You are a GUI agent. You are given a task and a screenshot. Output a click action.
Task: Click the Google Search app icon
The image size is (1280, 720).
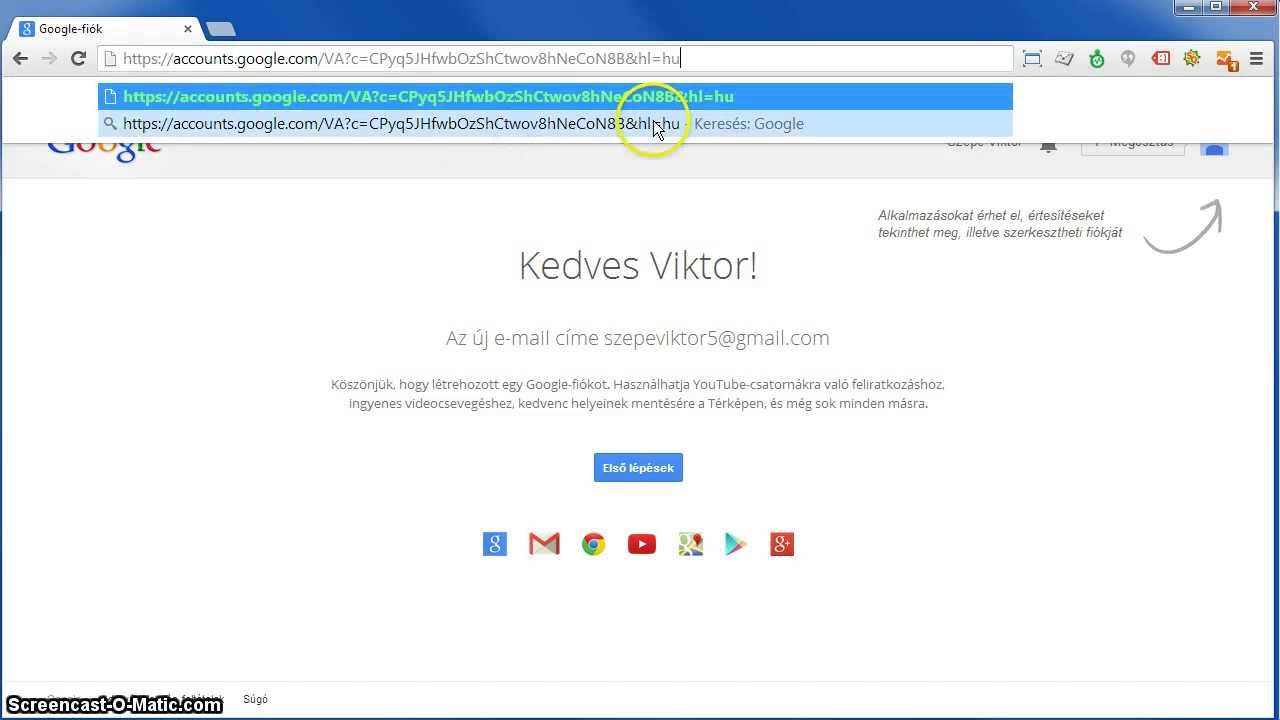coord(495,544)
